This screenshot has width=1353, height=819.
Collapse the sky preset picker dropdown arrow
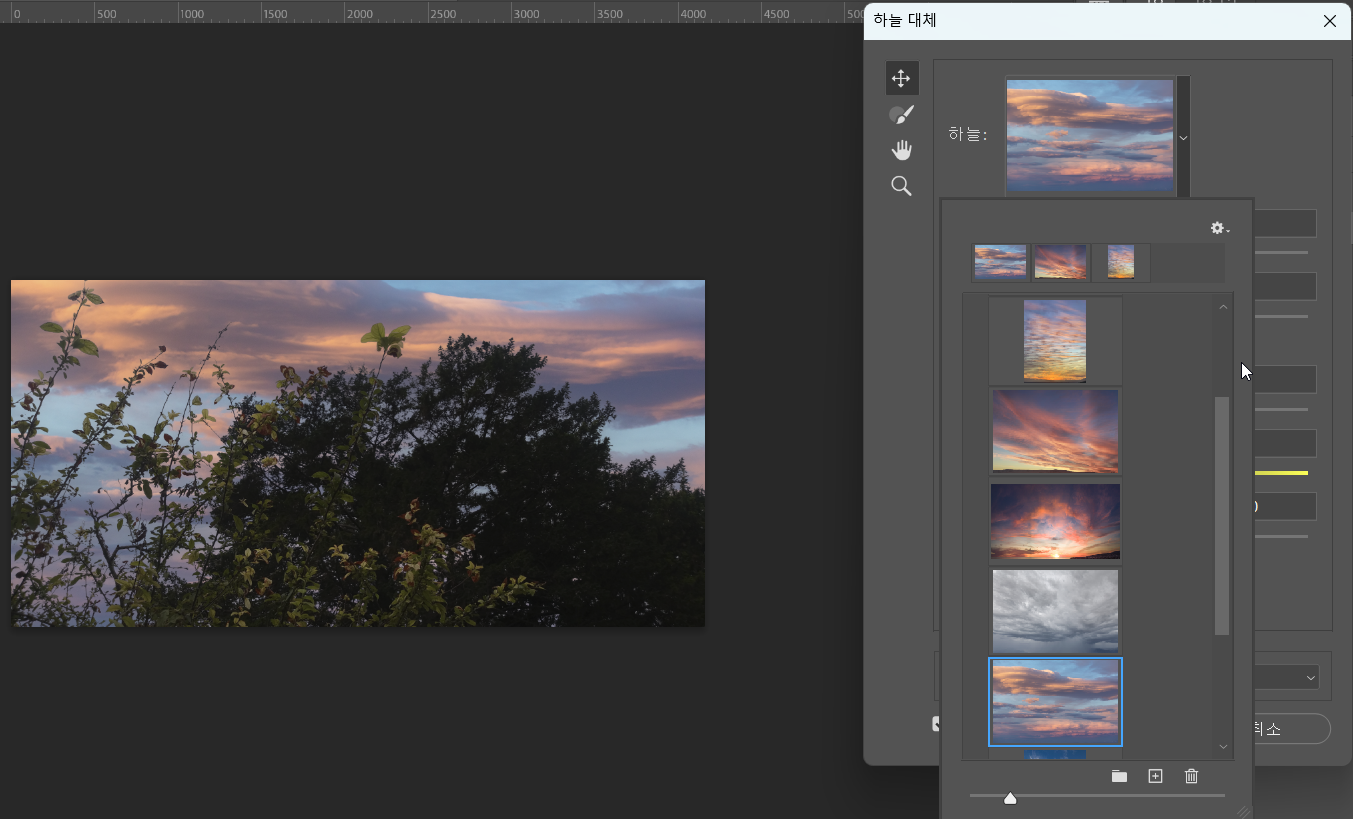click(1183, 138)
